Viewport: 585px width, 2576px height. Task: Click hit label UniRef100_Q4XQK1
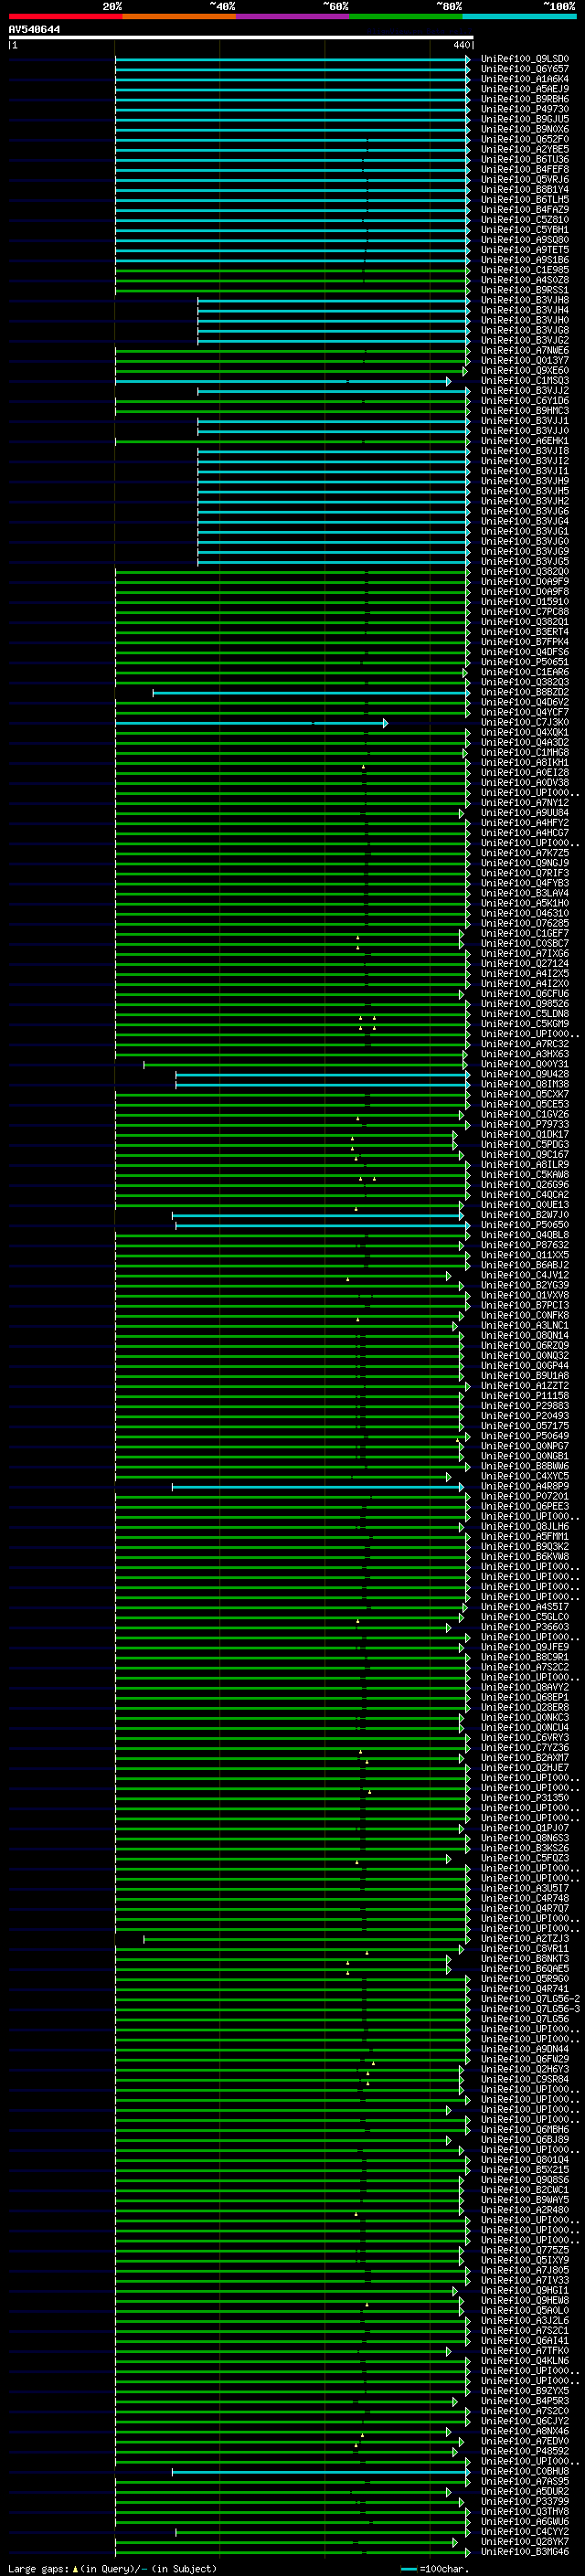524,733
